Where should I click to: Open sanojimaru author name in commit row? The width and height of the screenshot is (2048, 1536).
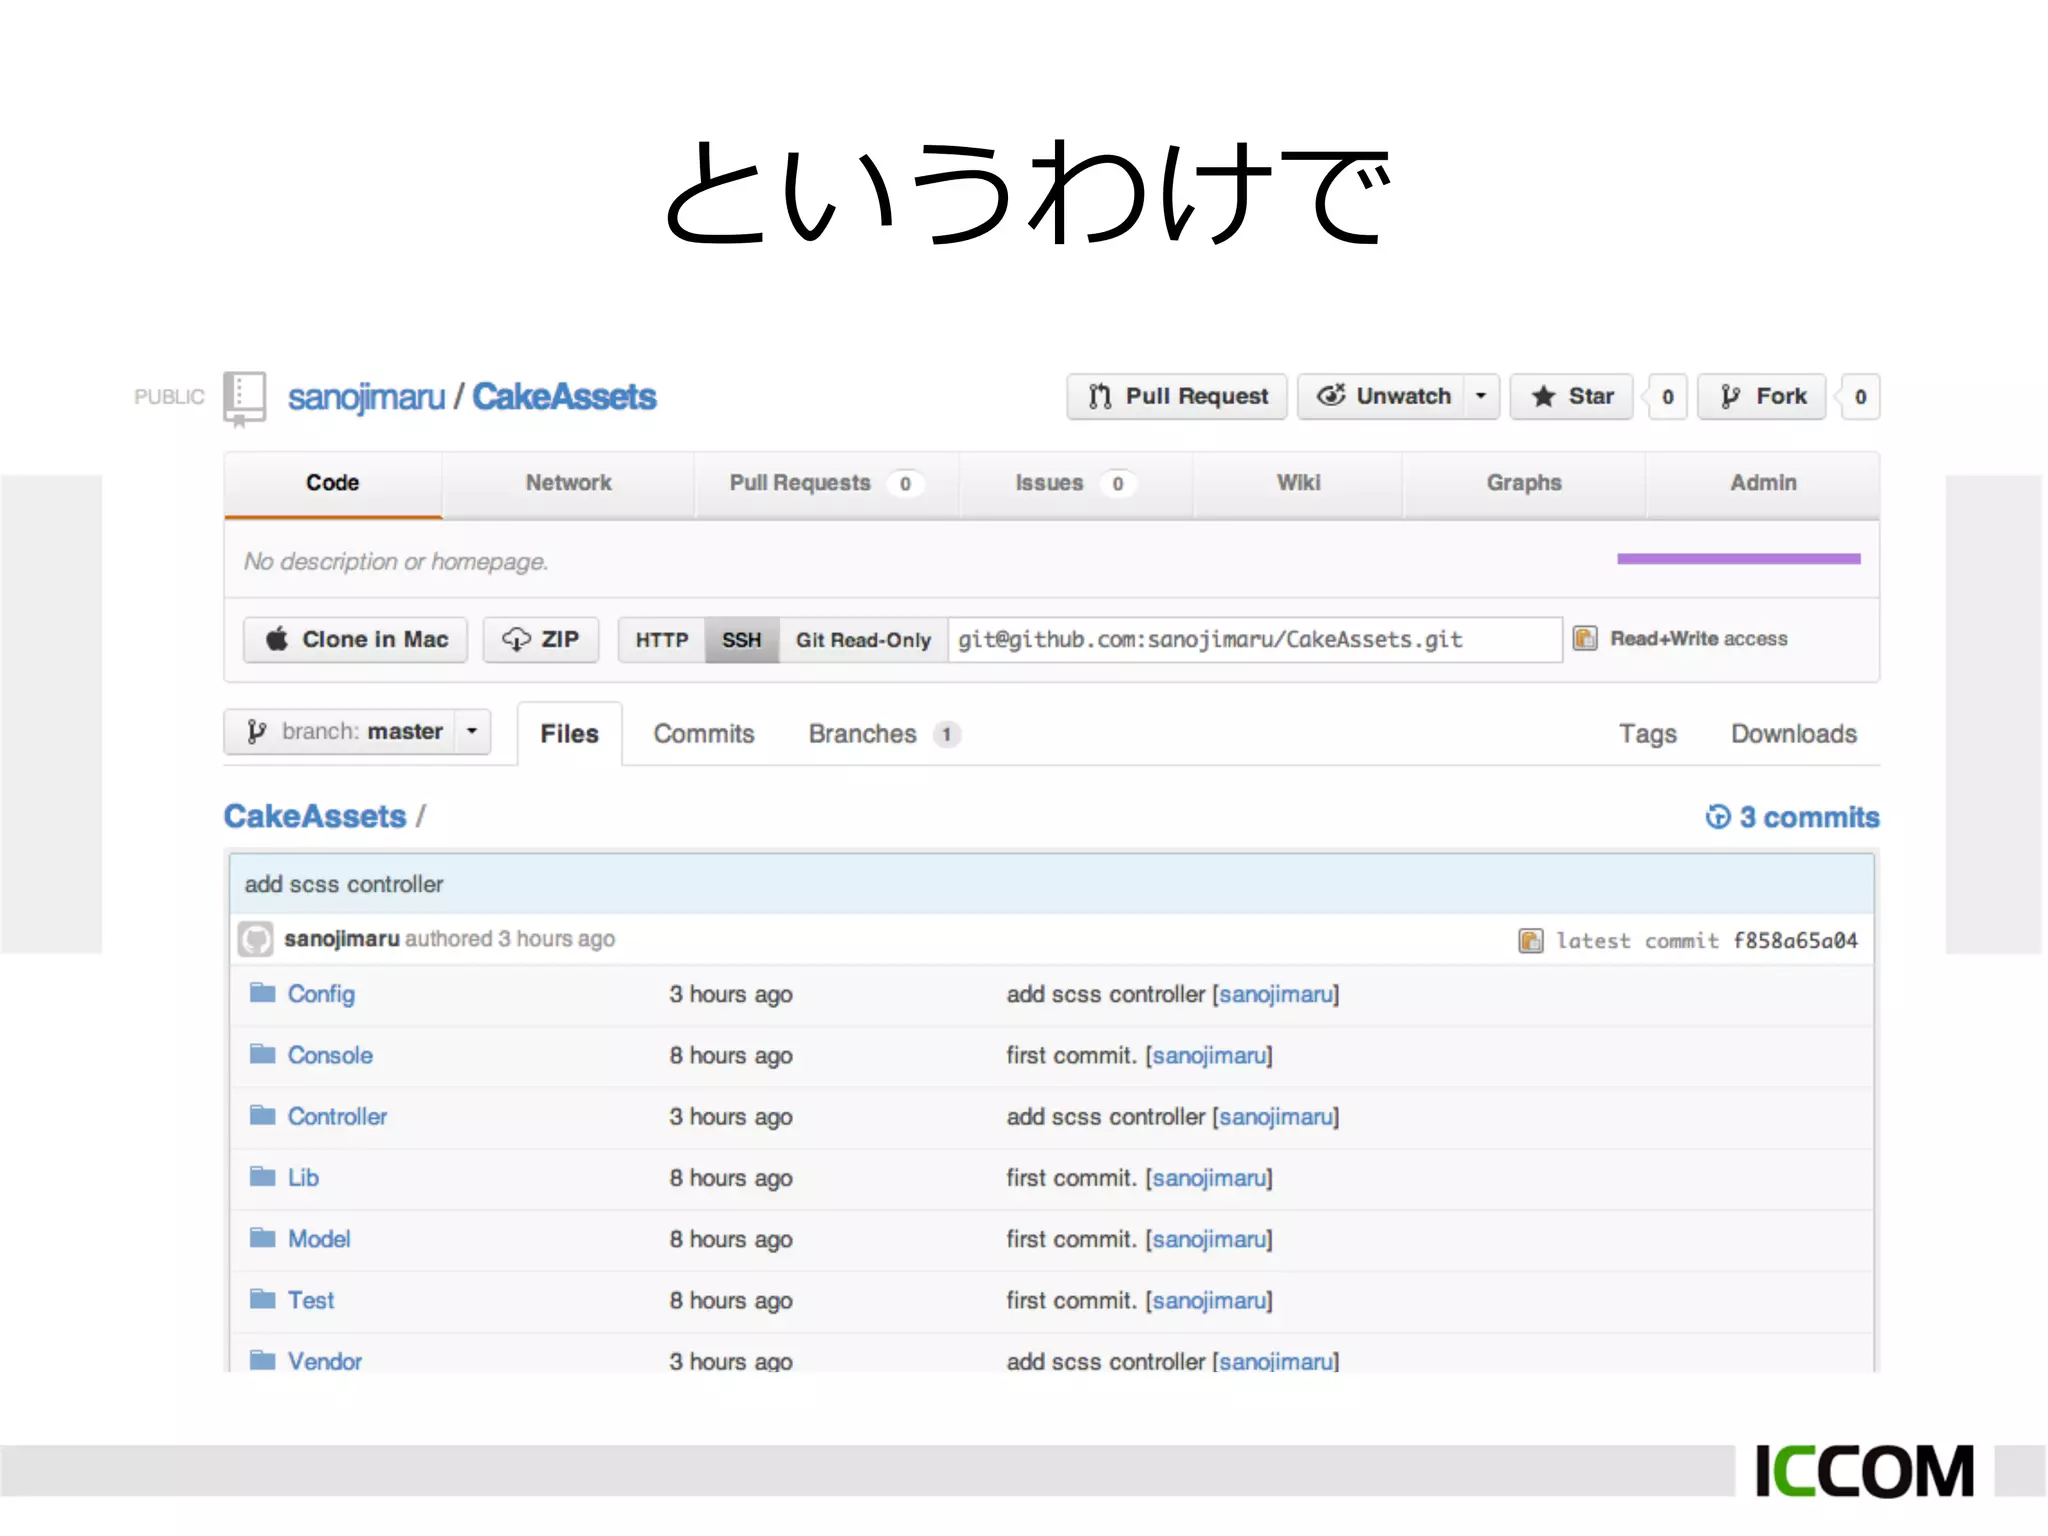pyautogui.click(x=342, y=939)
